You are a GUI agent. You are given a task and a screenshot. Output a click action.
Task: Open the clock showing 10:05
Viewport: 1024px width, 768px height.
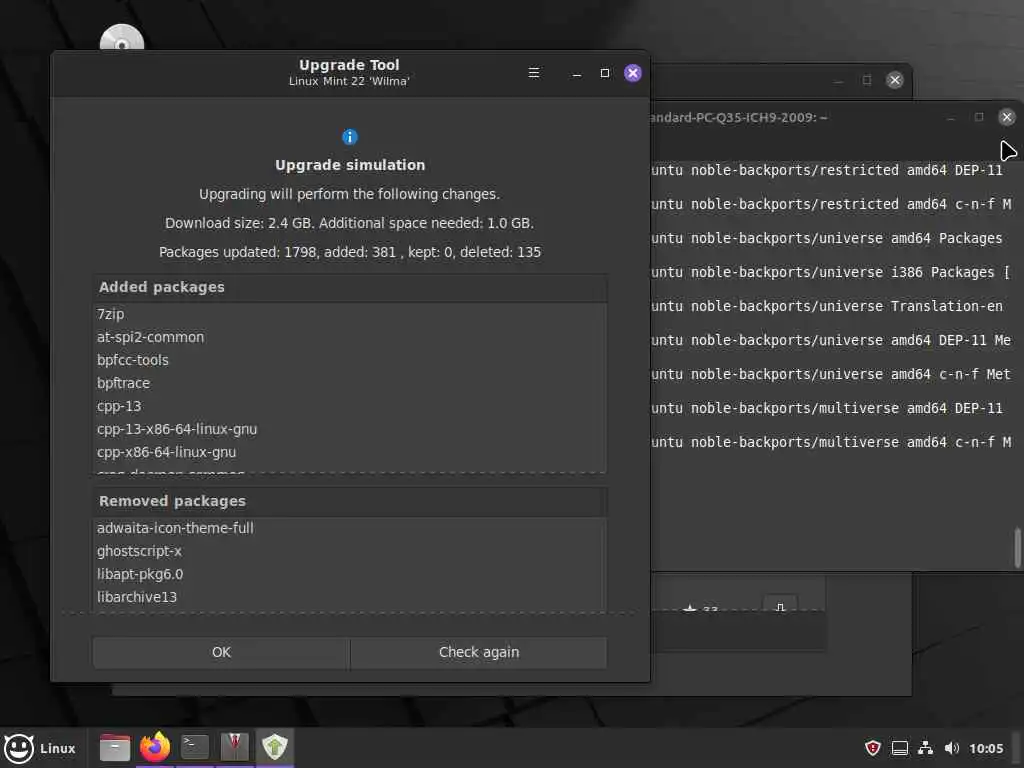click(x=986, y=748)
